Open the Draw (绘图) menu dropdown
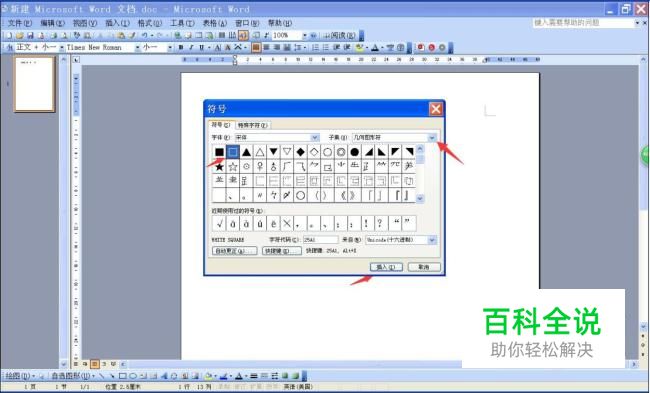 coord(20,376)
